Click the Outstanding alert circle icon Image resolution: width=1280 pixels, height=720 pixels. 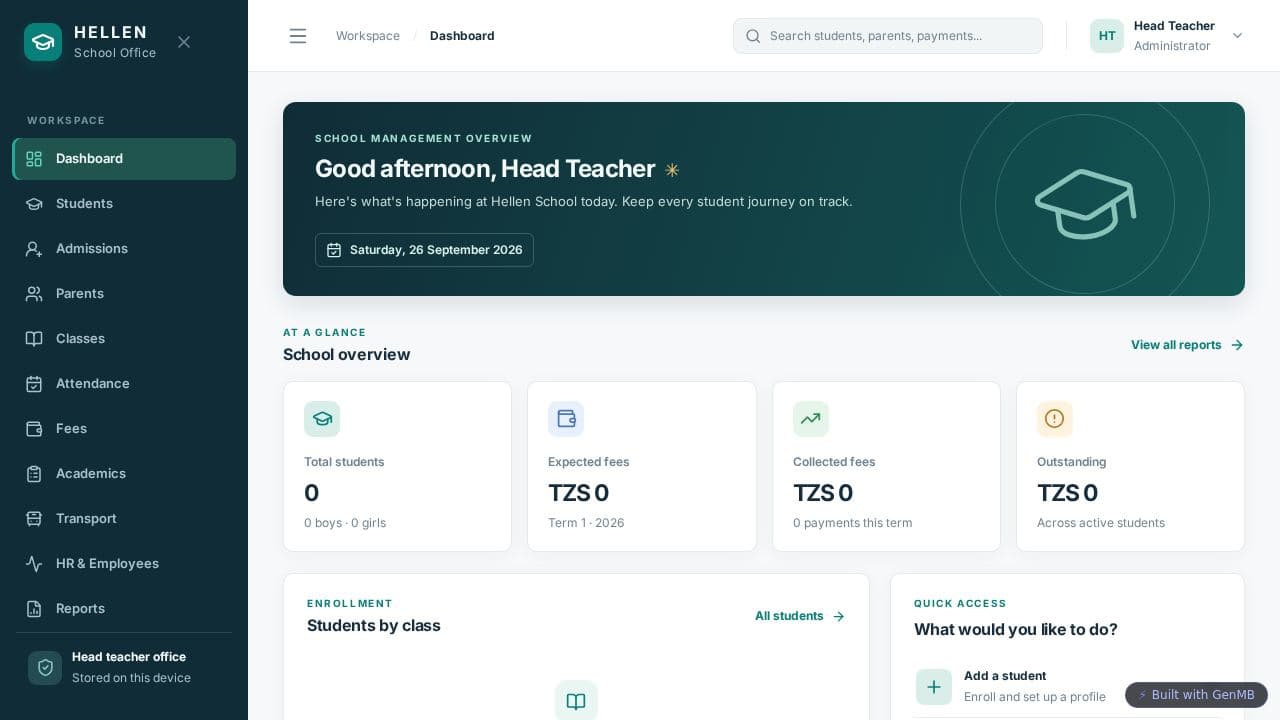tap(1055, 419)
